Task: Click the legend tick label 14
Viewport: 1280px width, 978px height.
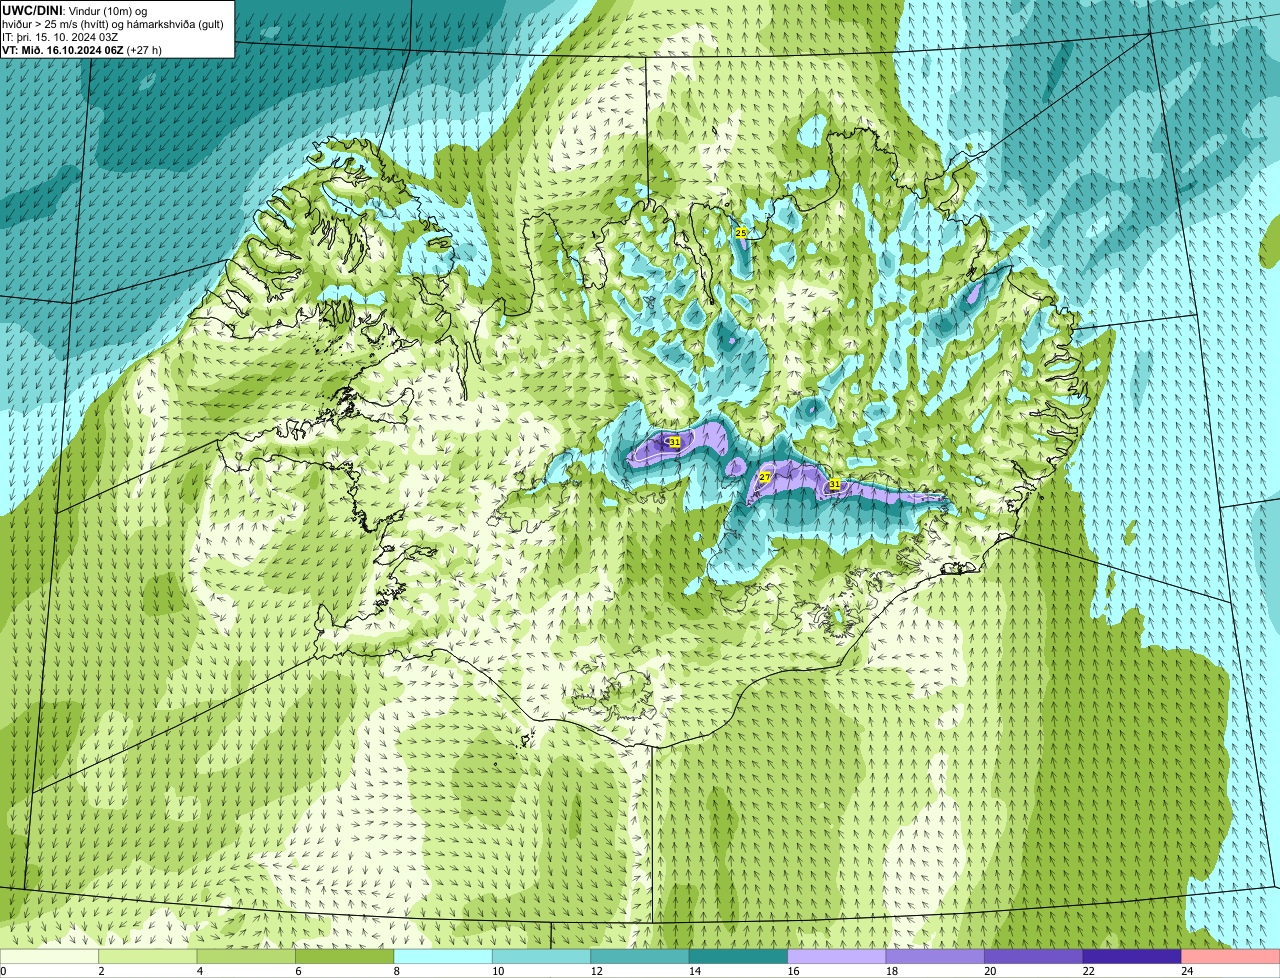Action: tap(694, 971)
